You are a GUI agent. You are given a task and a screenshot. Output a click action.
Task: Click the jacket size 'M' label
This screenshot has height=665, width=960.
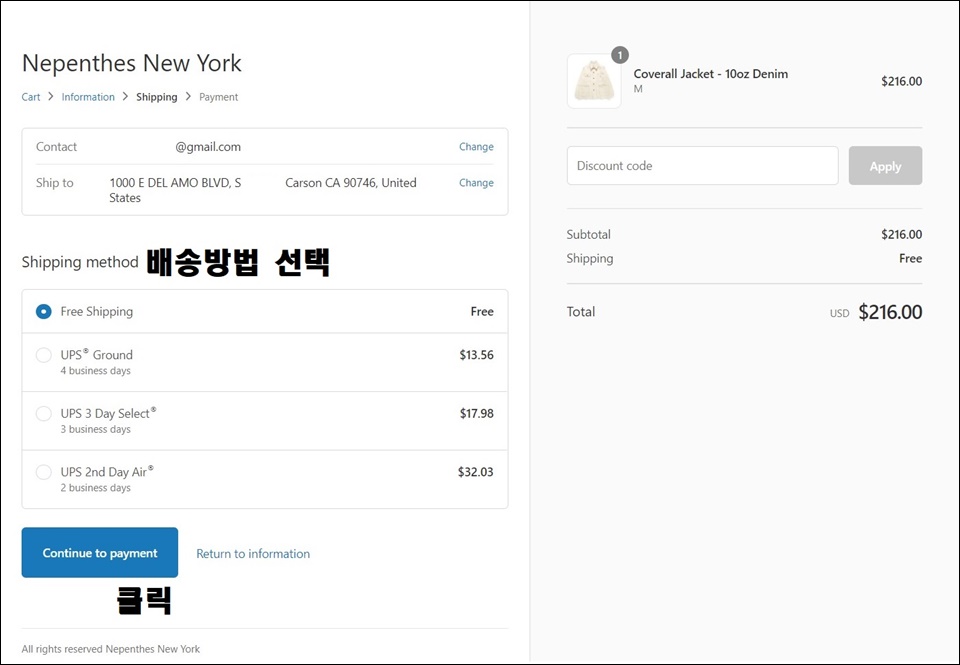coord(638,89)
